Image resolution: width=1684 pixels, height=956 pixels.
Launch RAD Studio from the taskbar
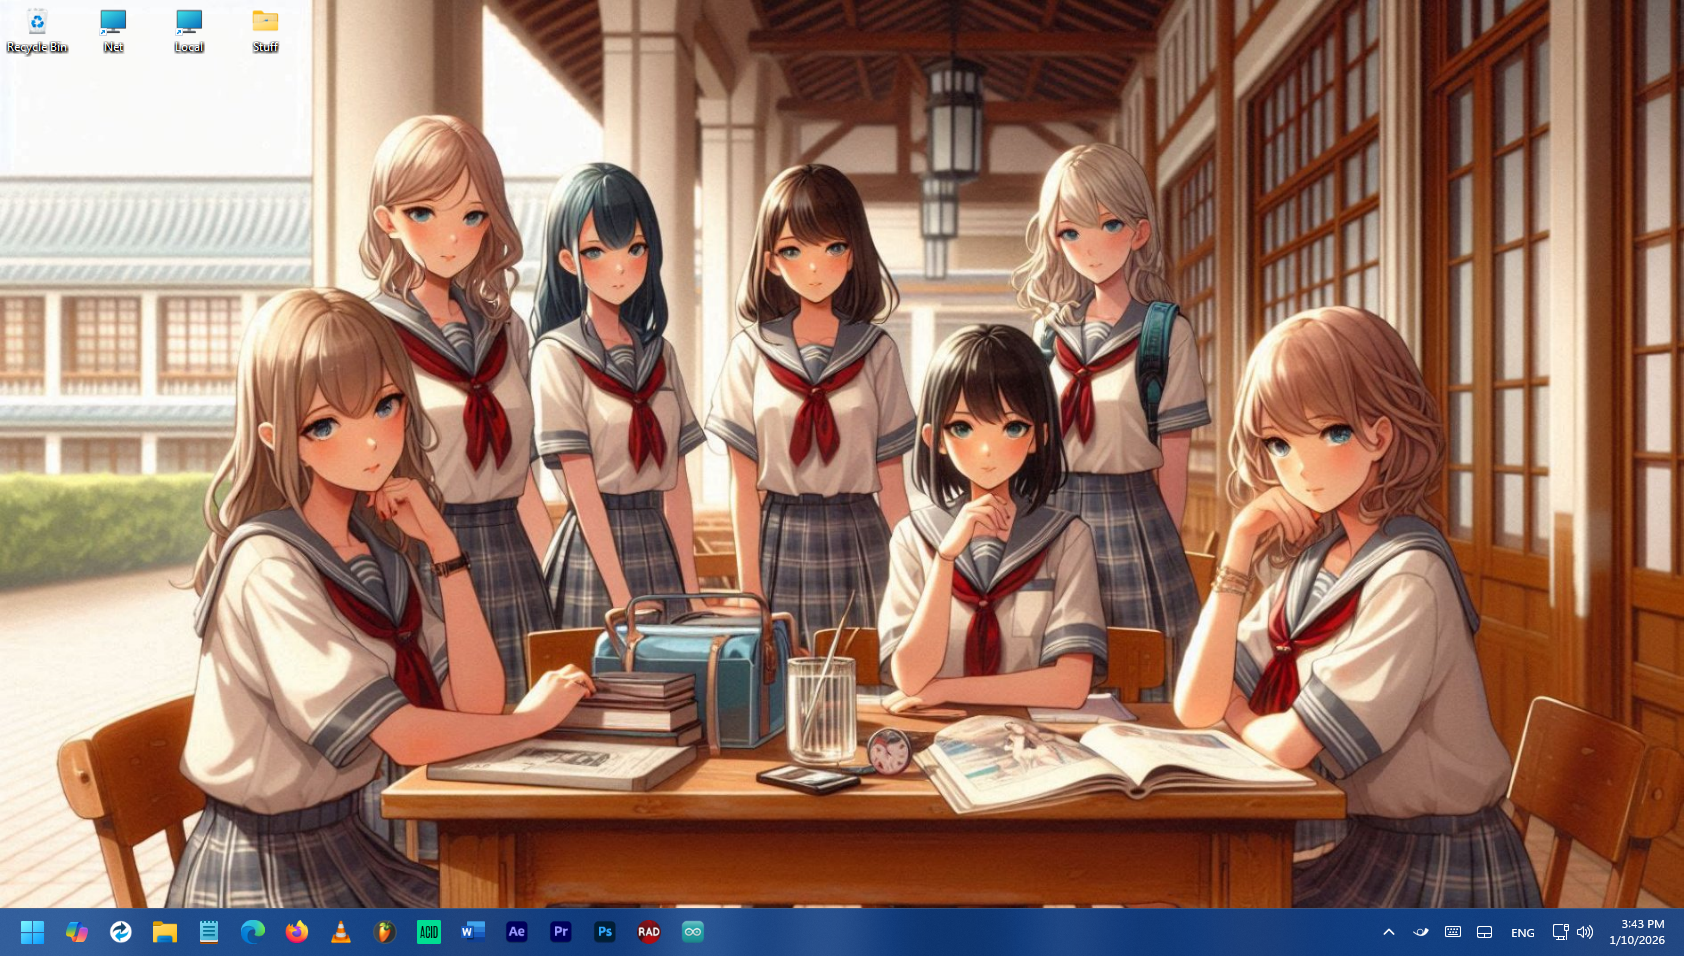[649, 932]
